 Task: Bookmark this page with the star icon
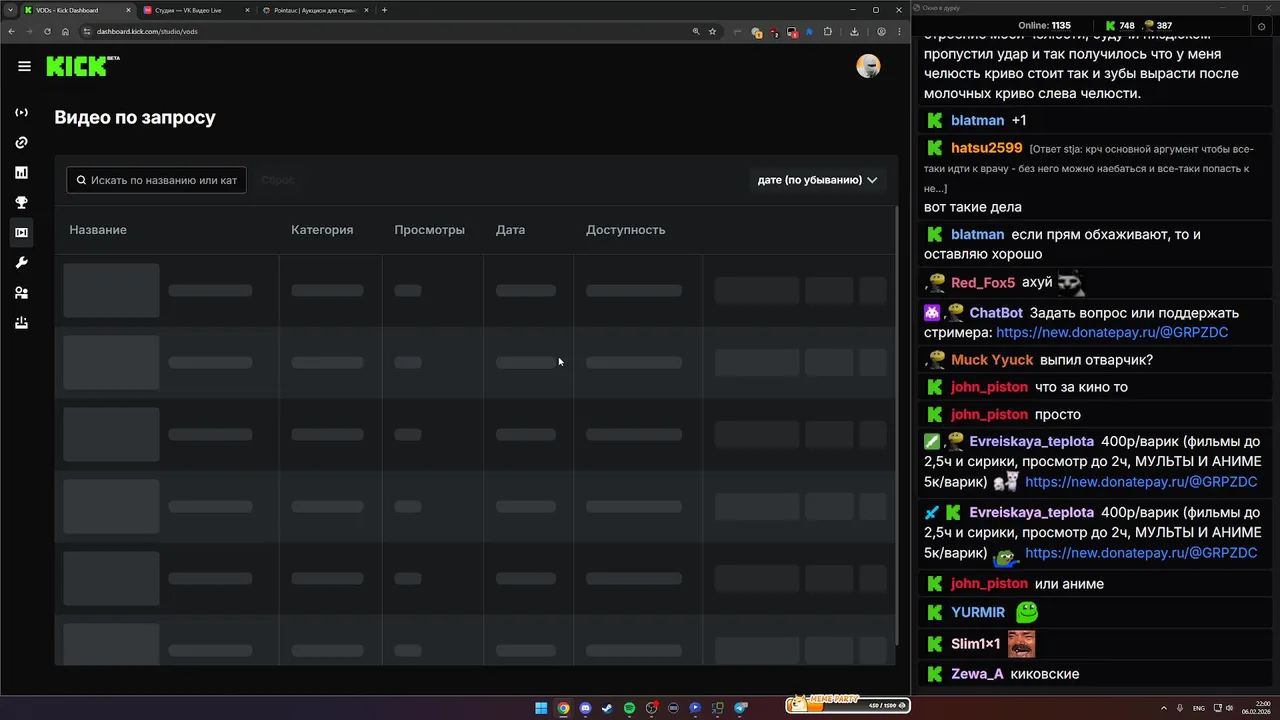(712, 31)
